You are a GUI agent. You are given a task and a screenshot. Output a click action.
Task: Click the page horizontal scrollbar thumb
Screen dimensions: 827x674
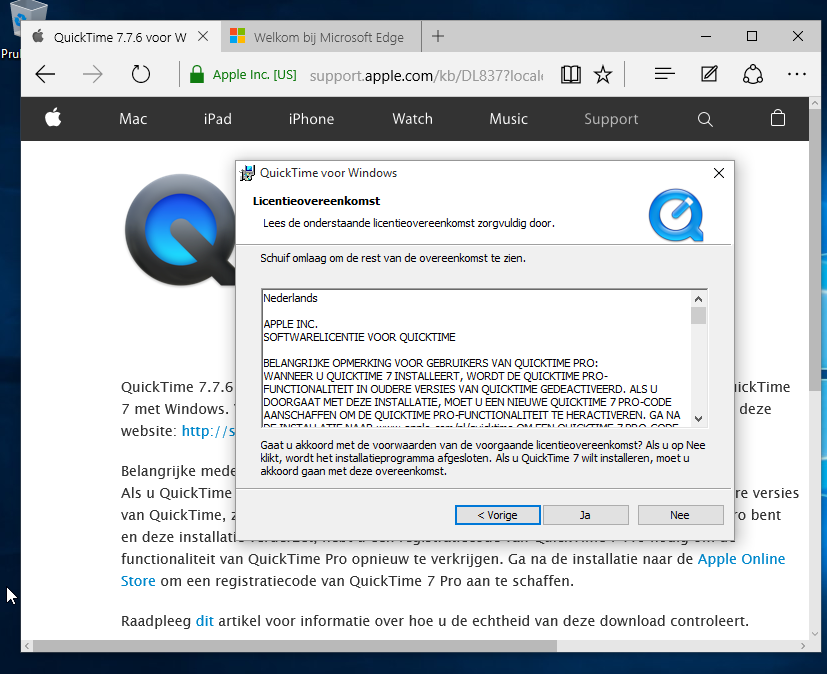[294, 646]
